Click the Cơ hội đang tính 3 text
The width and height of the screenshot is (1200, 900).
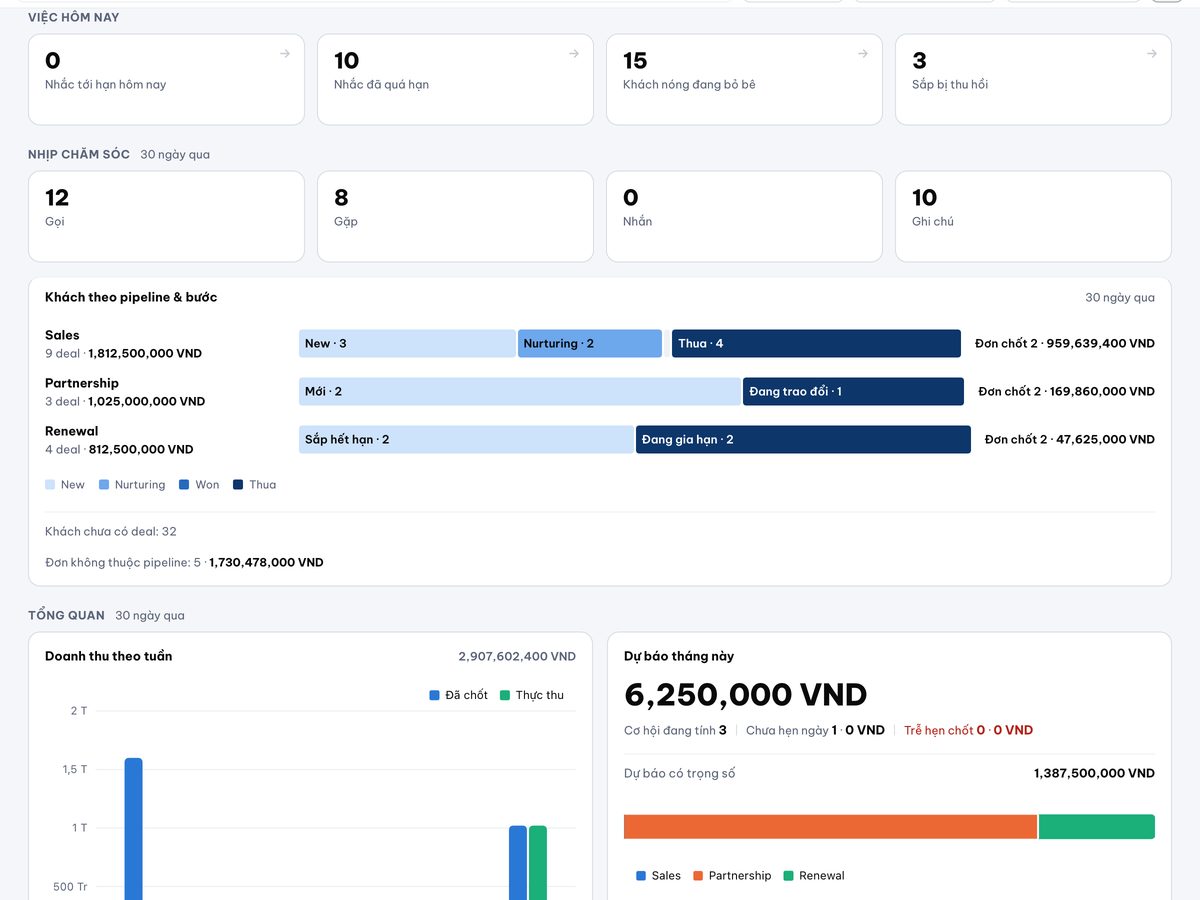tap(675, 731)
